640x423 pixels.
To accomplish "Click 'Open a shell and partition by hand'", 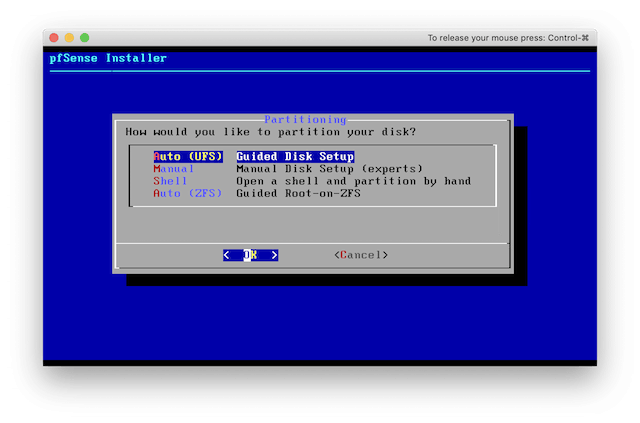I will click(353, 181).
